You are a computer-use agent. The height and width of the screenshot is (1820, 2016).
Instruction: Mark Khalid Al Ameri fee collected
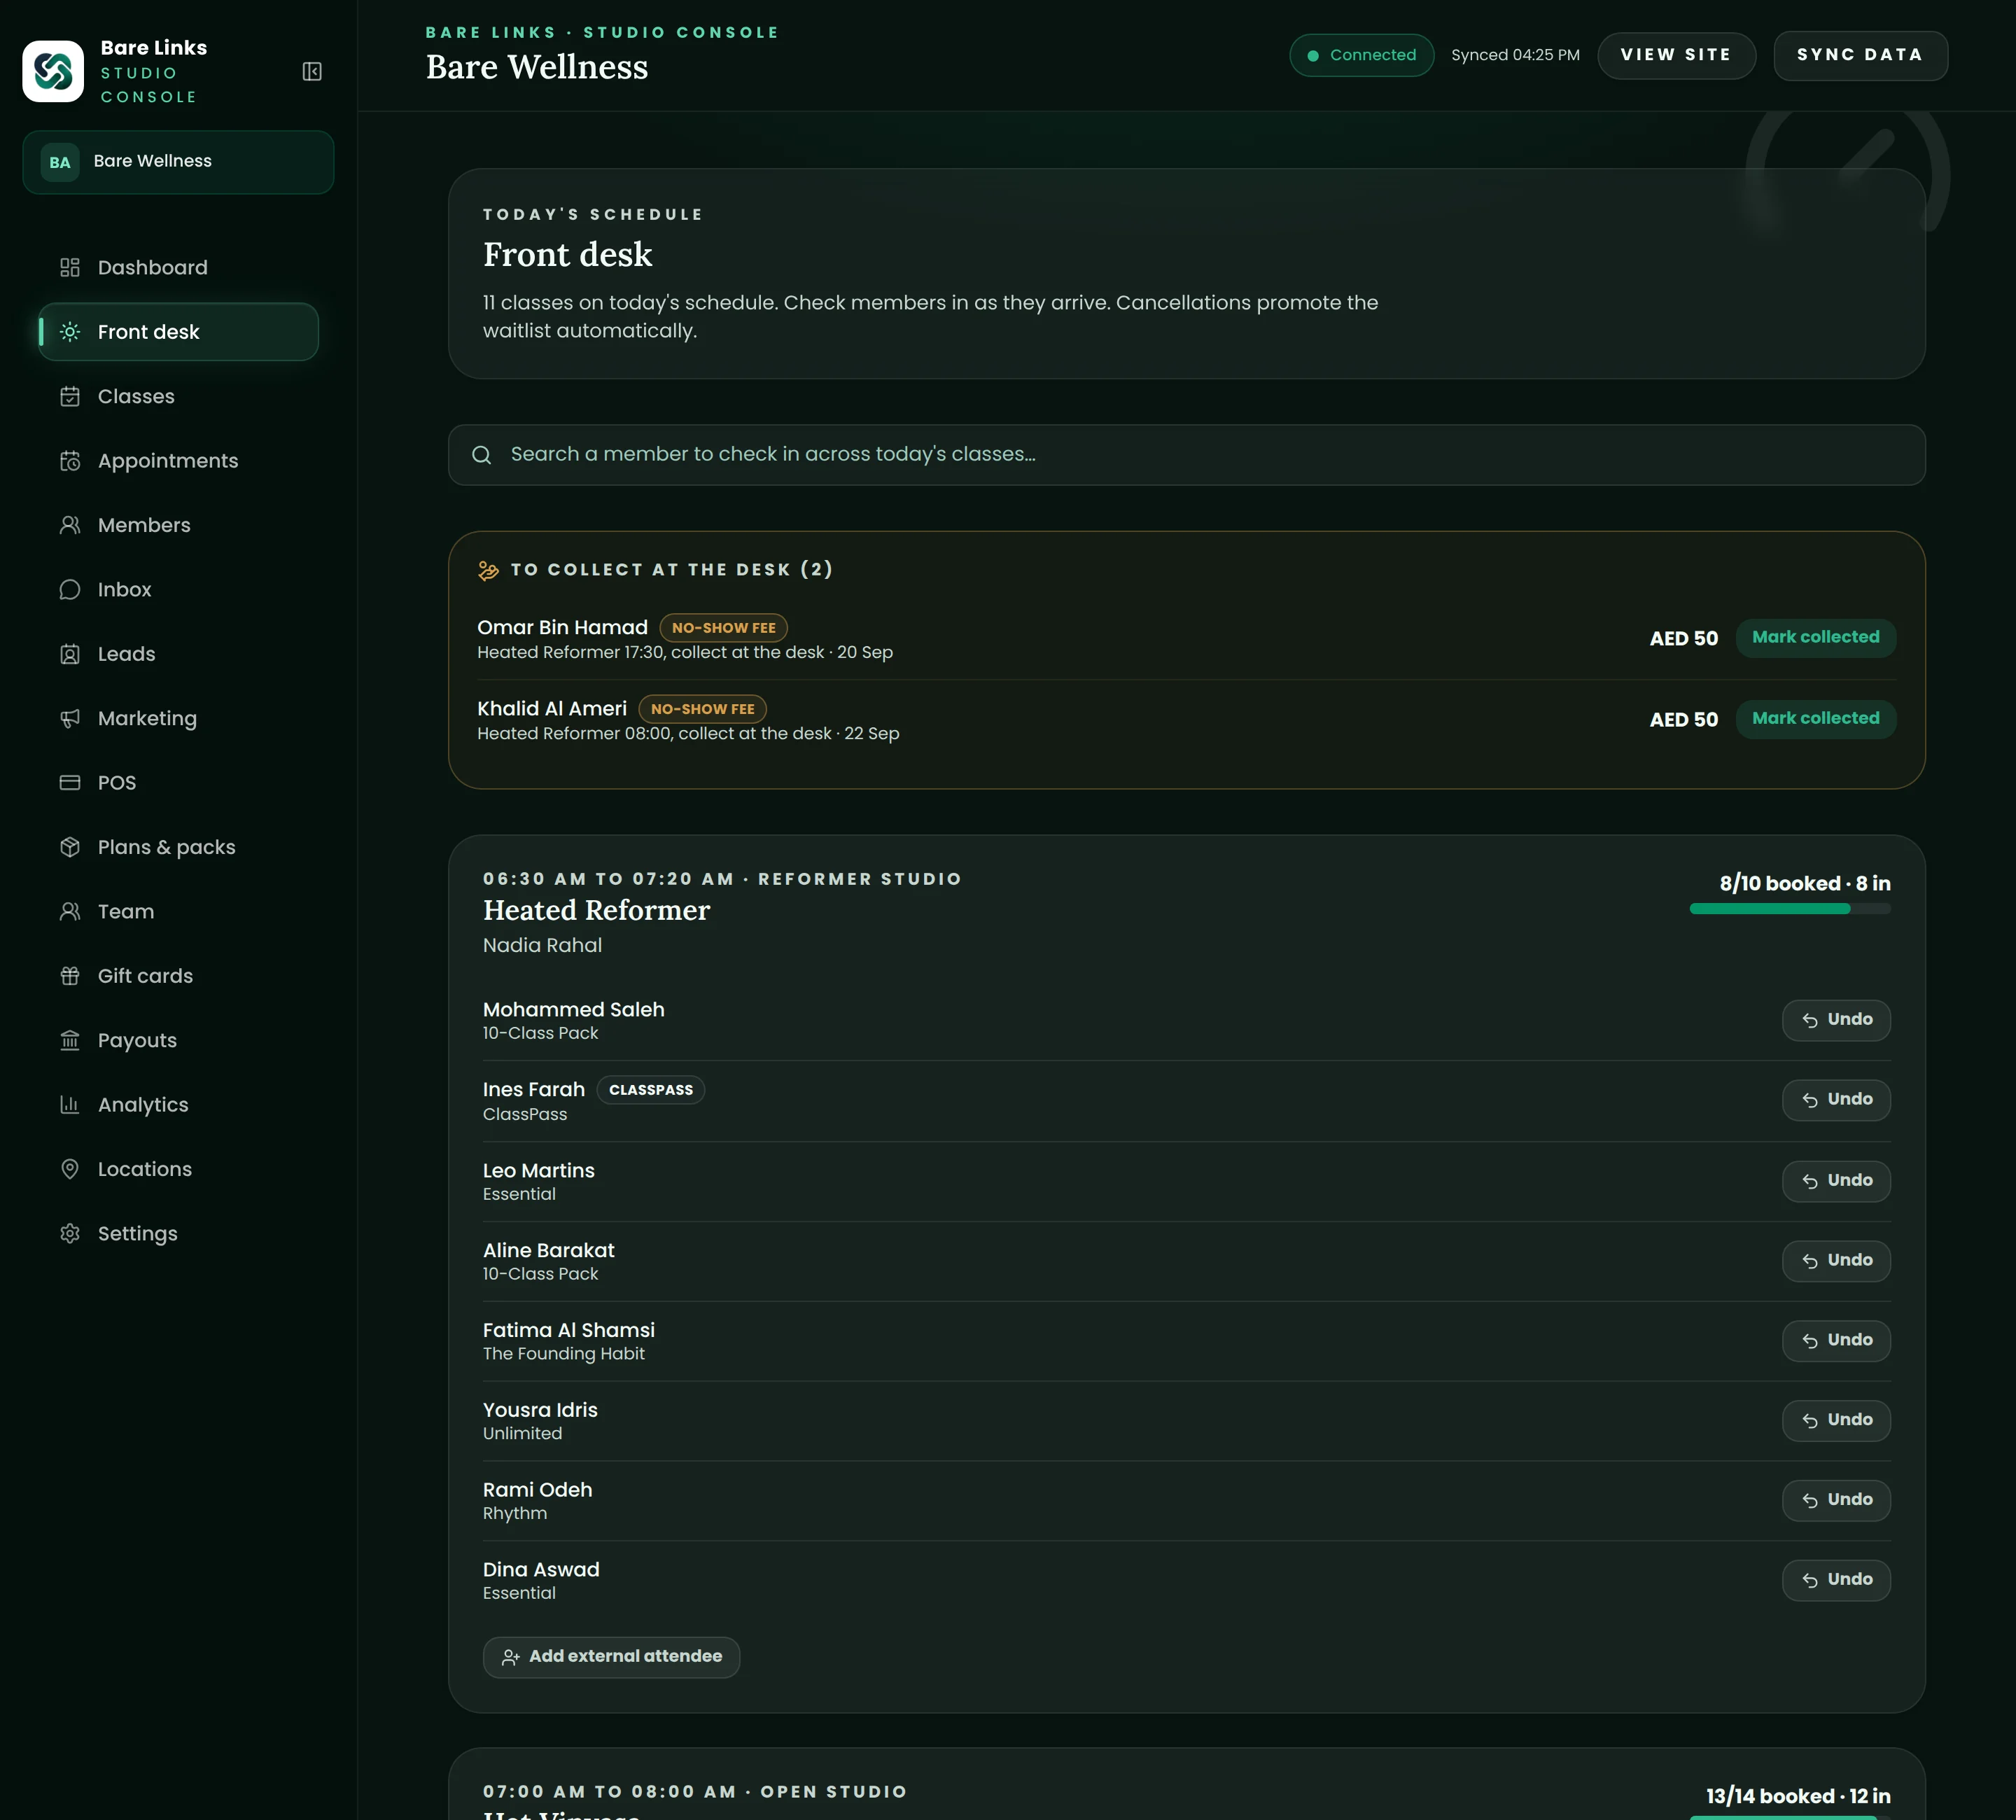point(1815,718)
